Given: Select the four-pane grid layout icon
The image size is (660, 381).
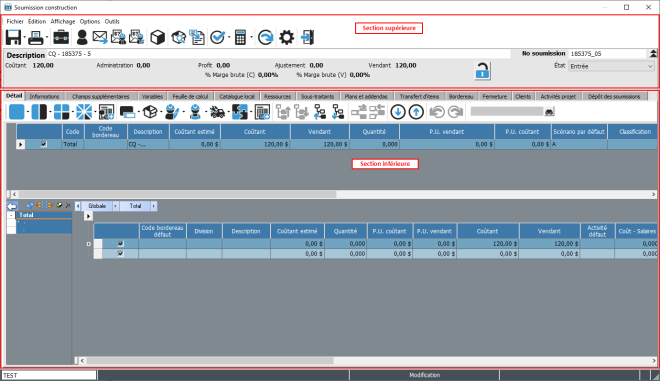Looking at the screenshot, I should [x=61, y=112].
